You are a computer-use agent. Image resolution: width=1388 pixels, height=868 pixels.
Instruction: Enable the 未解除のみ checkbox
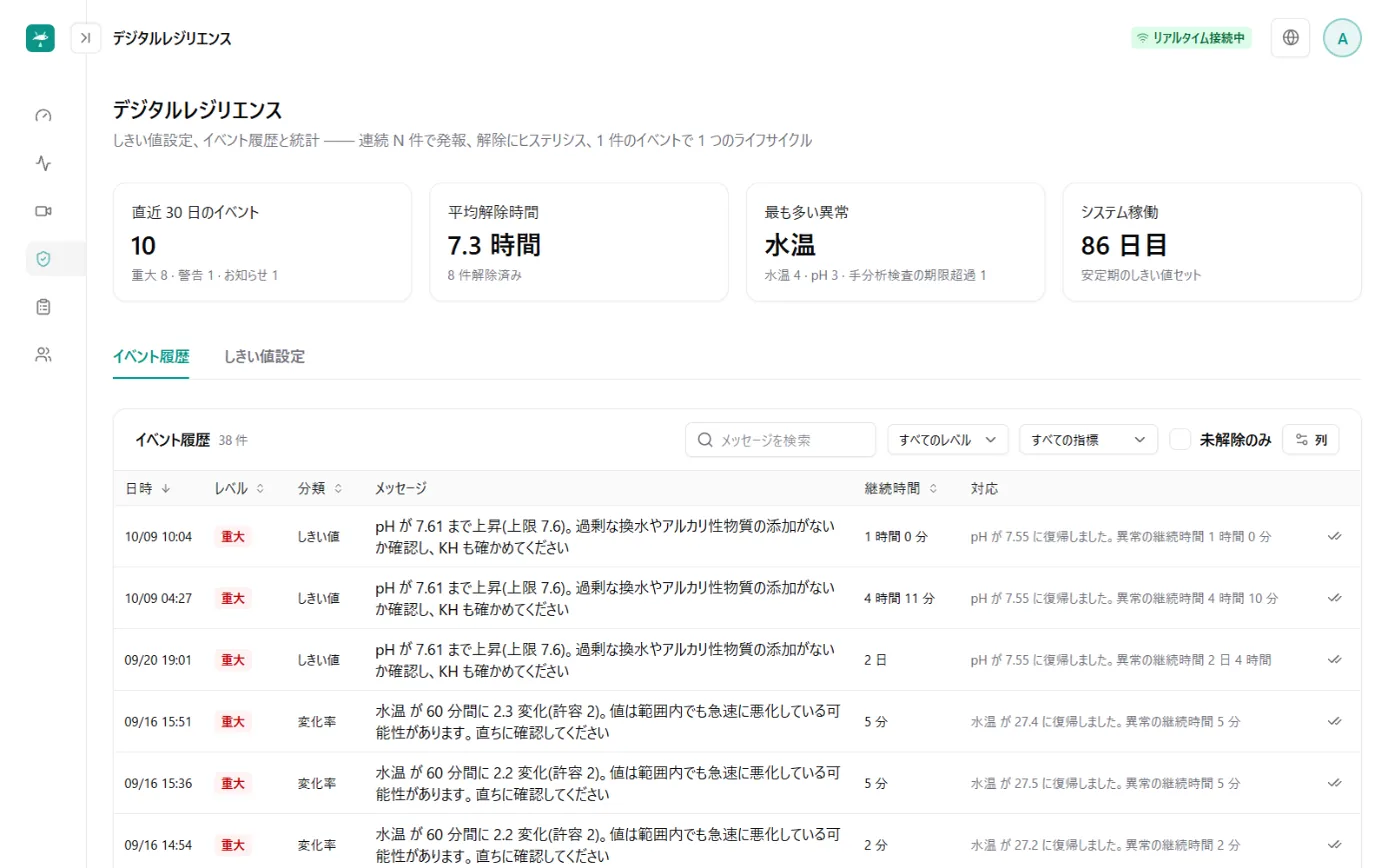1180,439
